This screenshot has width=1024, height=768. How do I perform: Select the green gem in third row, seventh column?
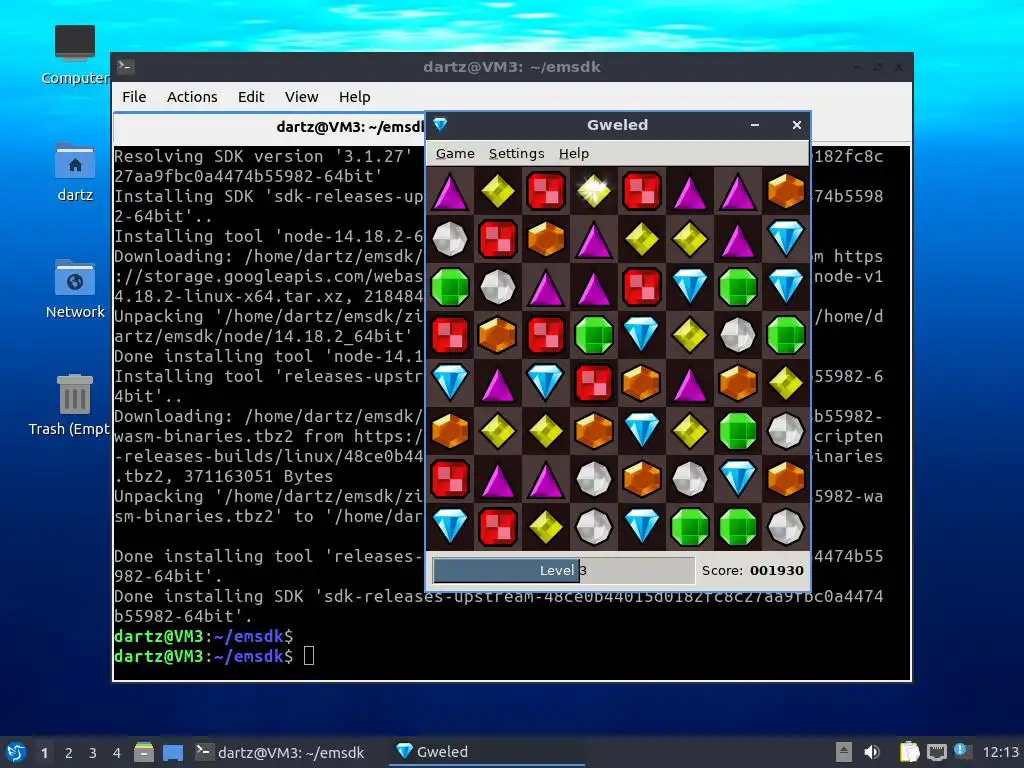tap(738, 287)
